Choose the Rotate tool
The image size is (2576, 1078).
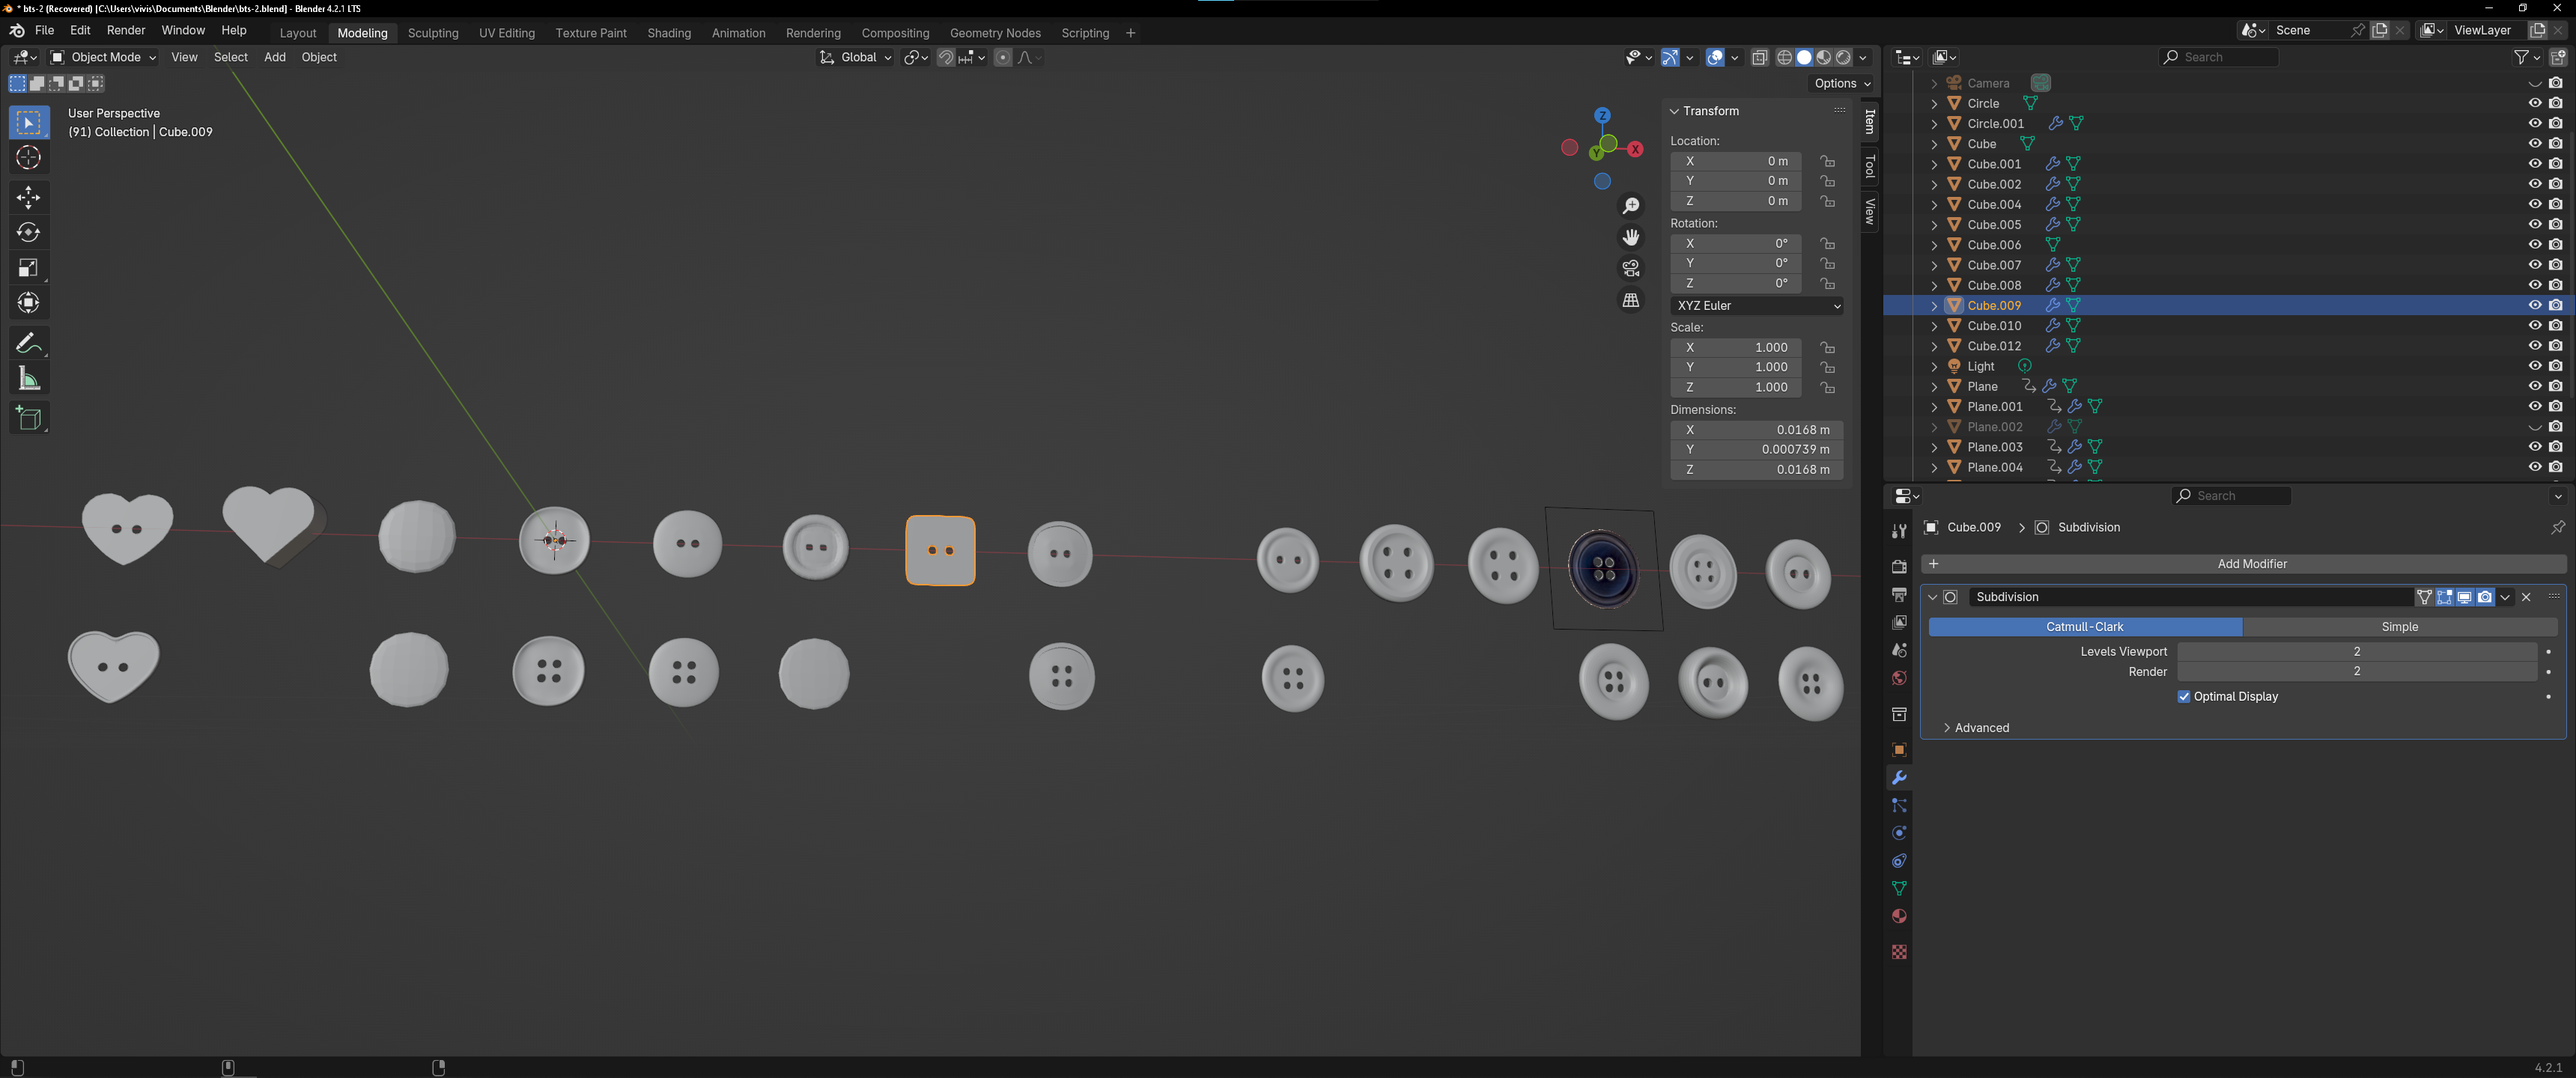(28, 232)
